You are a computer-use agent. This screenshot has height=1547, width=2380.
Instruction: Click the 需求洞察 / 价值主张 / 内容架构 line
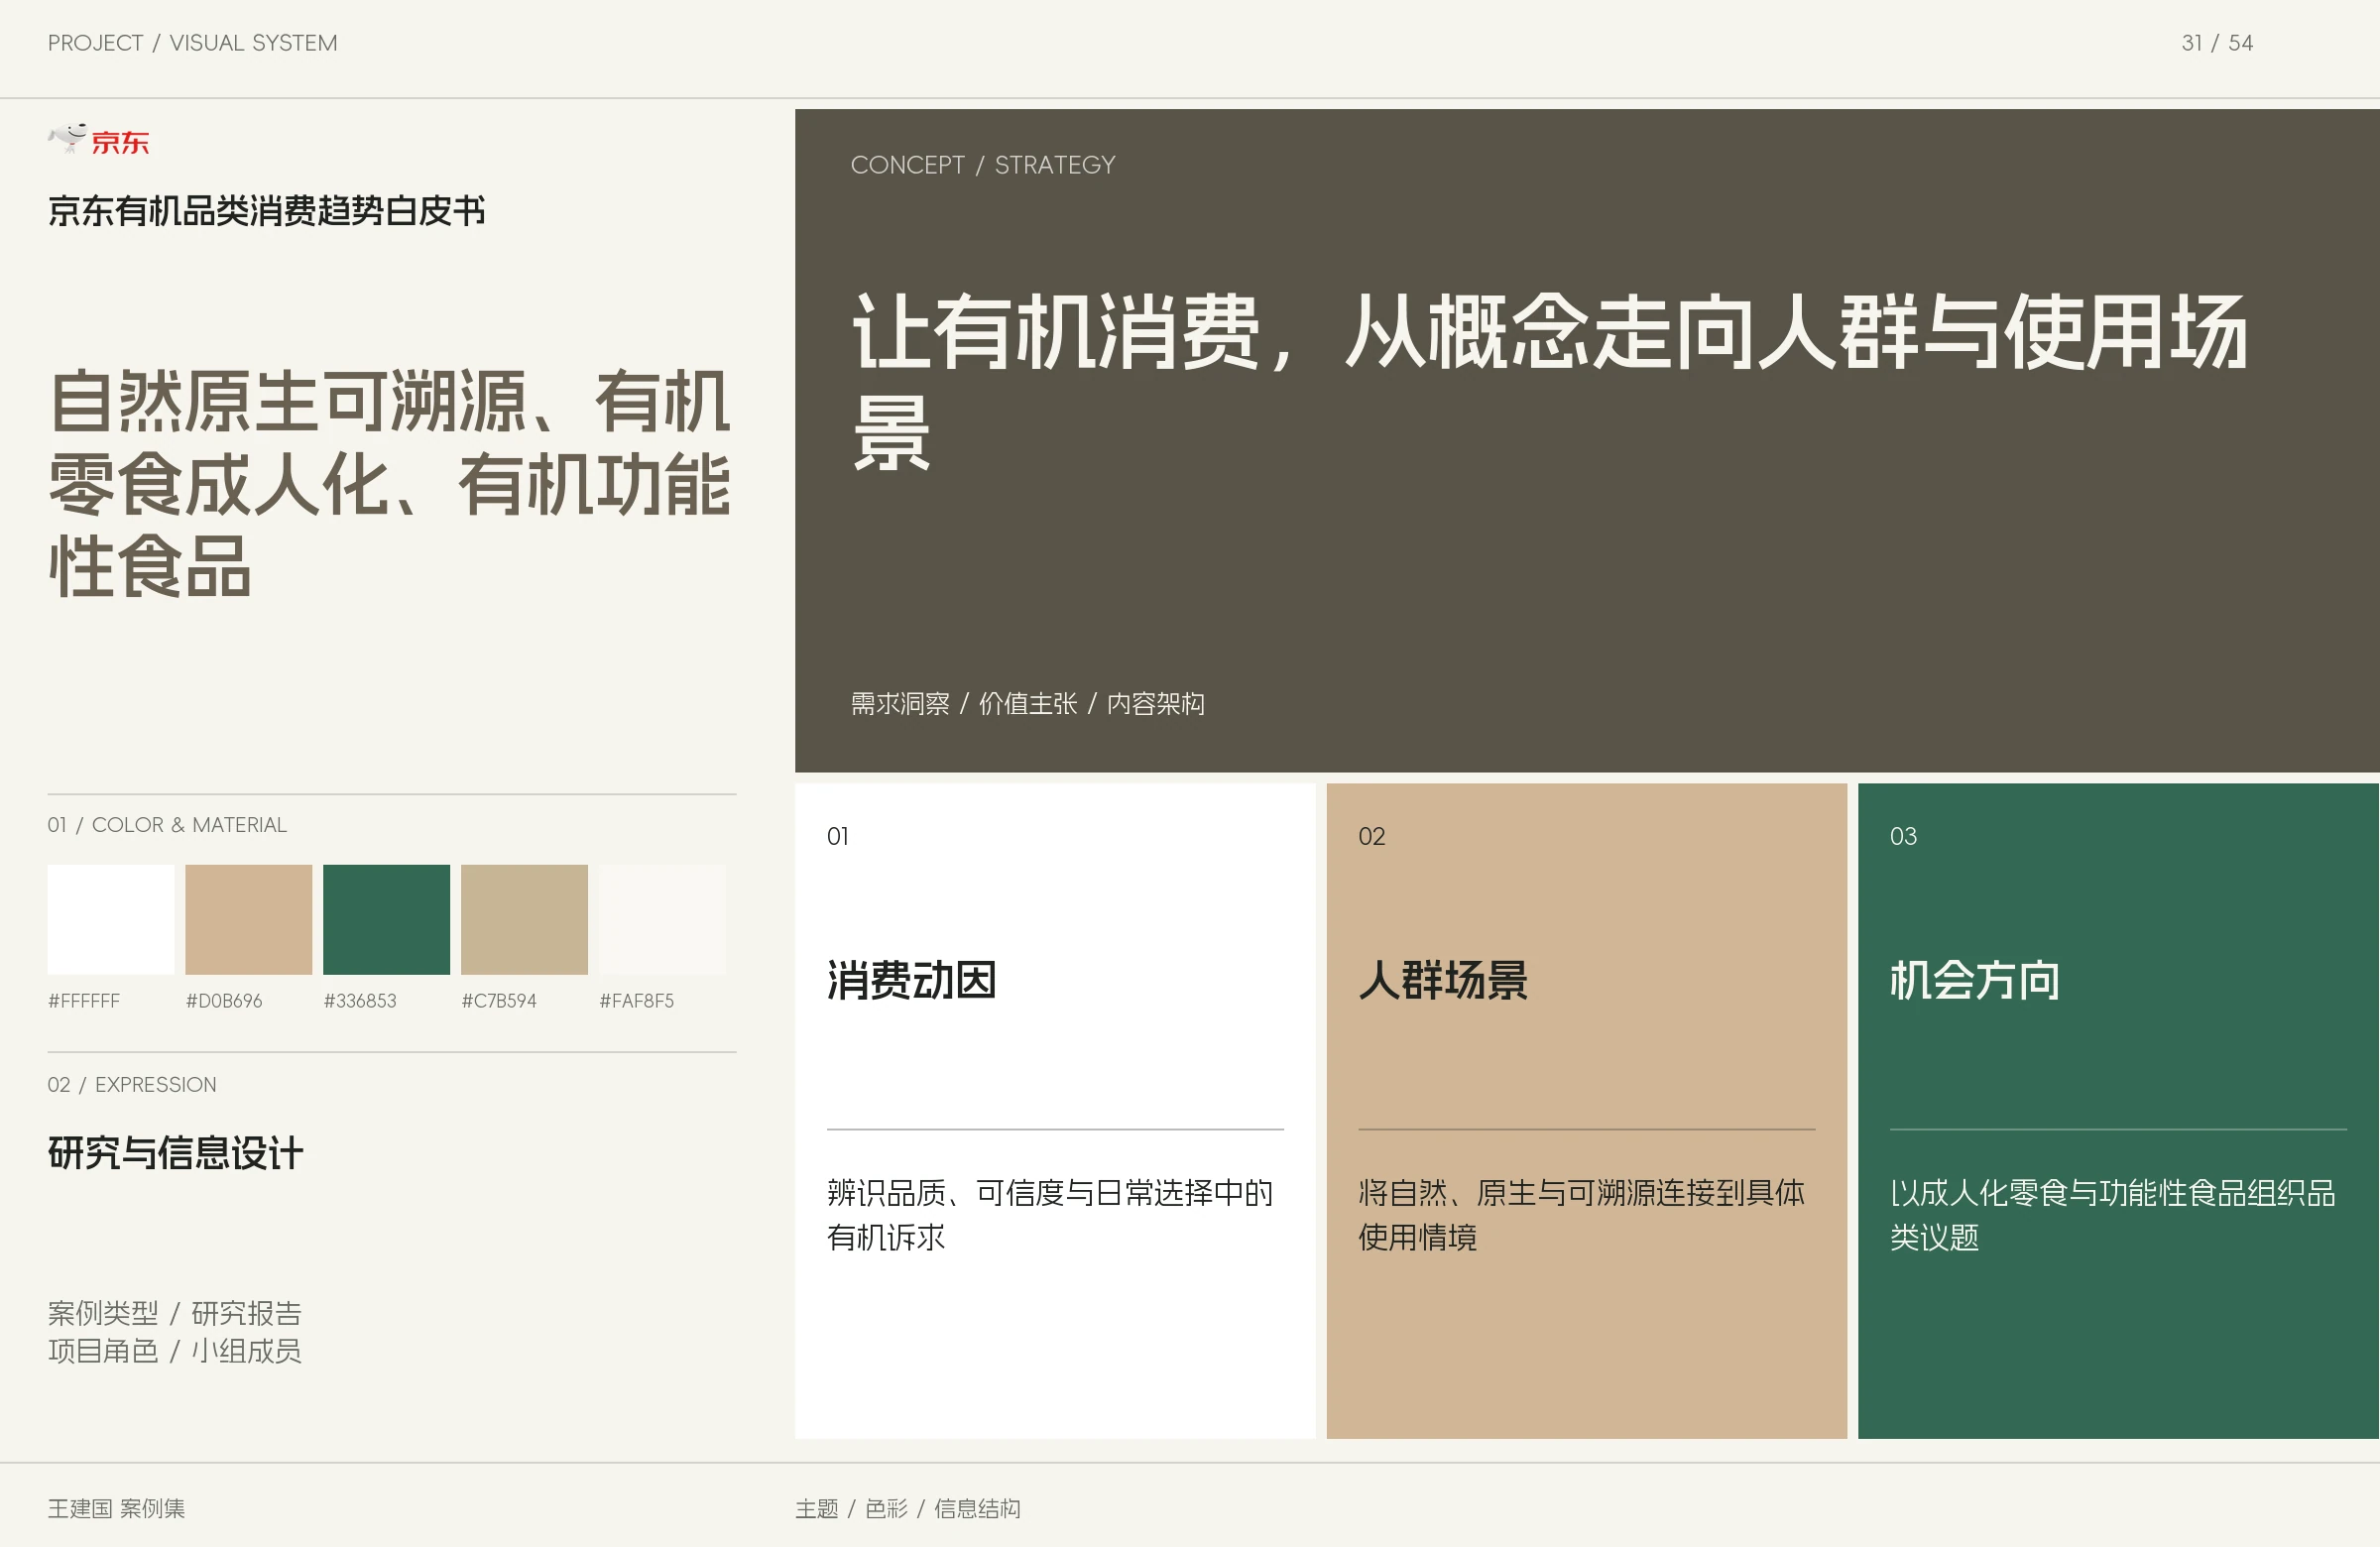coord(1028,704)
